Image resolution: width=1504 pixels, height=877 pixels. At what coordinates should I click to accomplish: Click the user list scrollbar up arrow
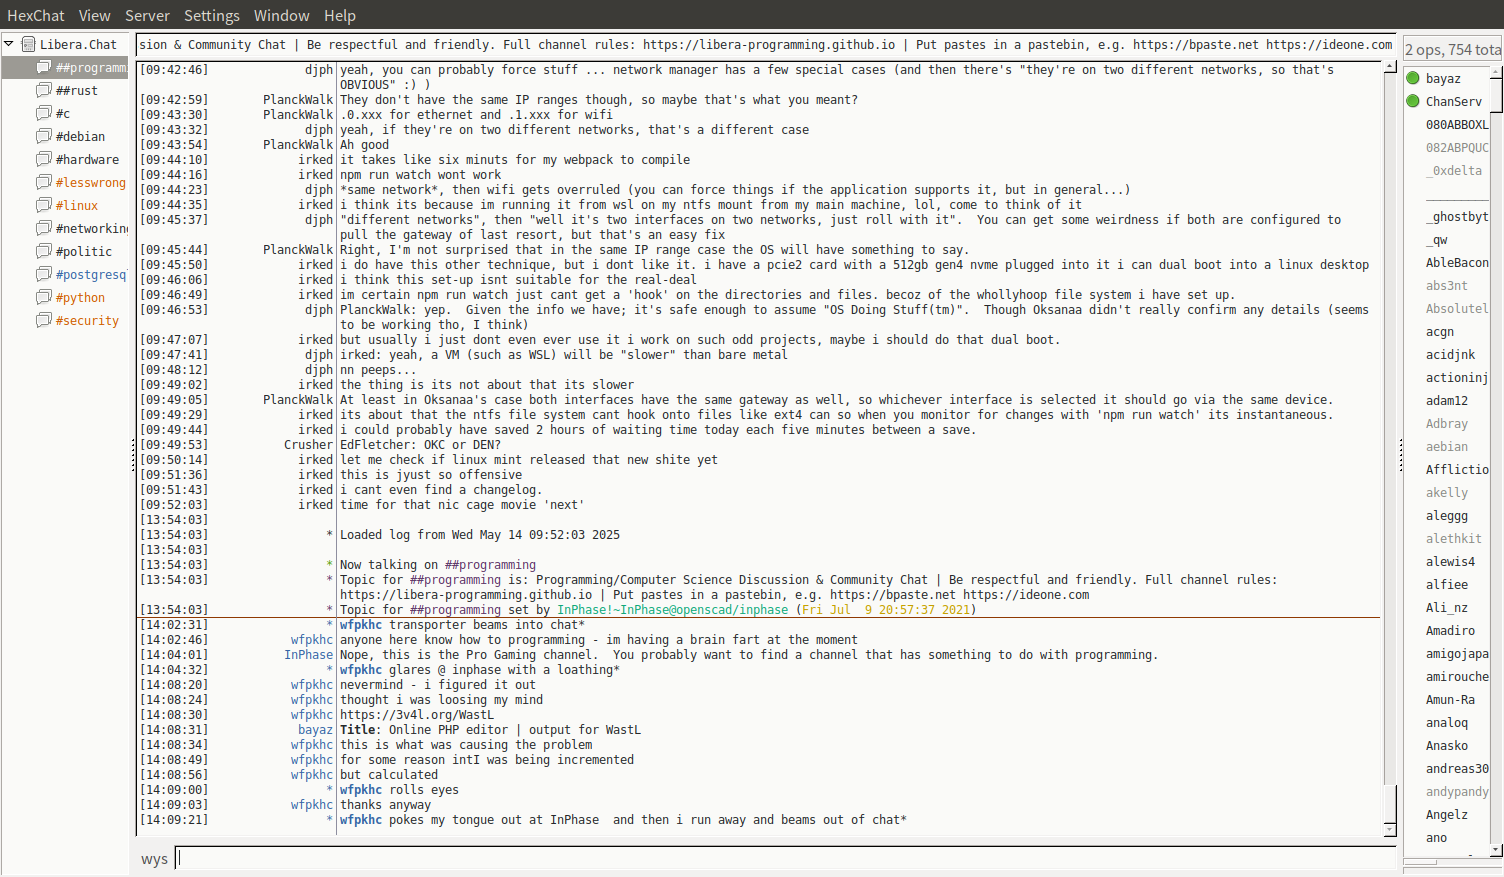pyautogui.click(x=1496, y=71)
